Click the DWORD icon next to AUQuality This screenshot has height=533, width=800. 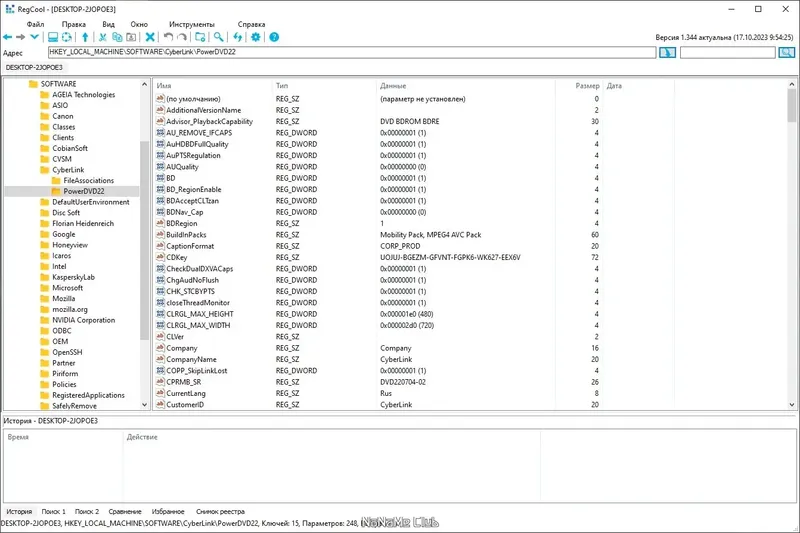(160, 167)
